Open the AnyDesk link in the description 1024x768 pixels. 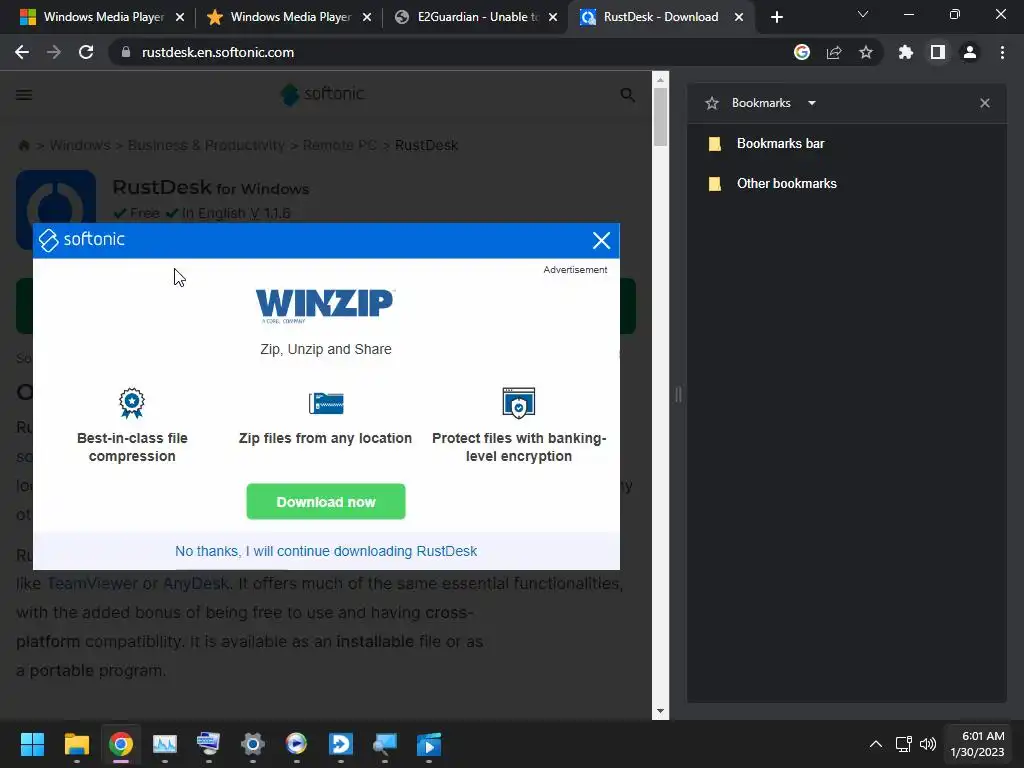195,583
